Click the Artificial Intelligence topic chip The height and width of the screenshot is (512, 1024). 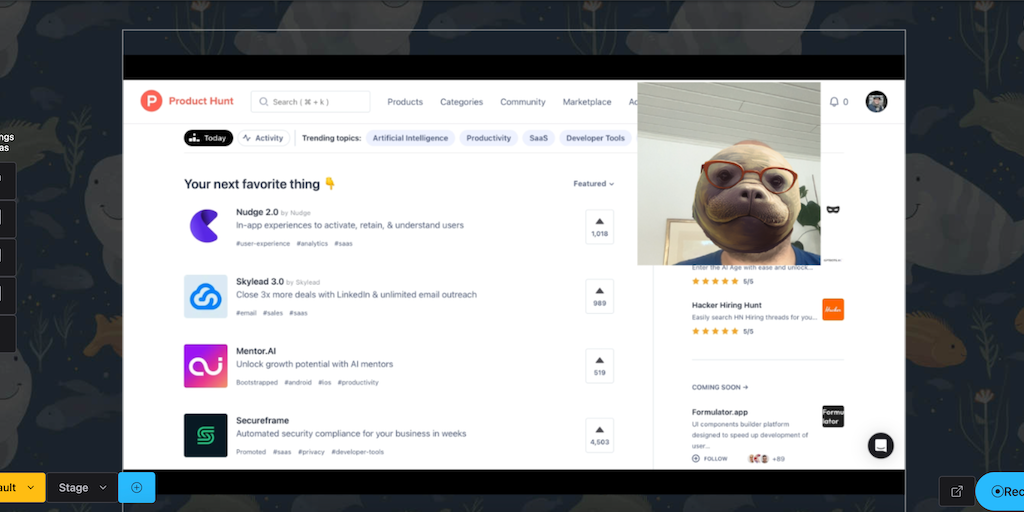click(410, 138)
